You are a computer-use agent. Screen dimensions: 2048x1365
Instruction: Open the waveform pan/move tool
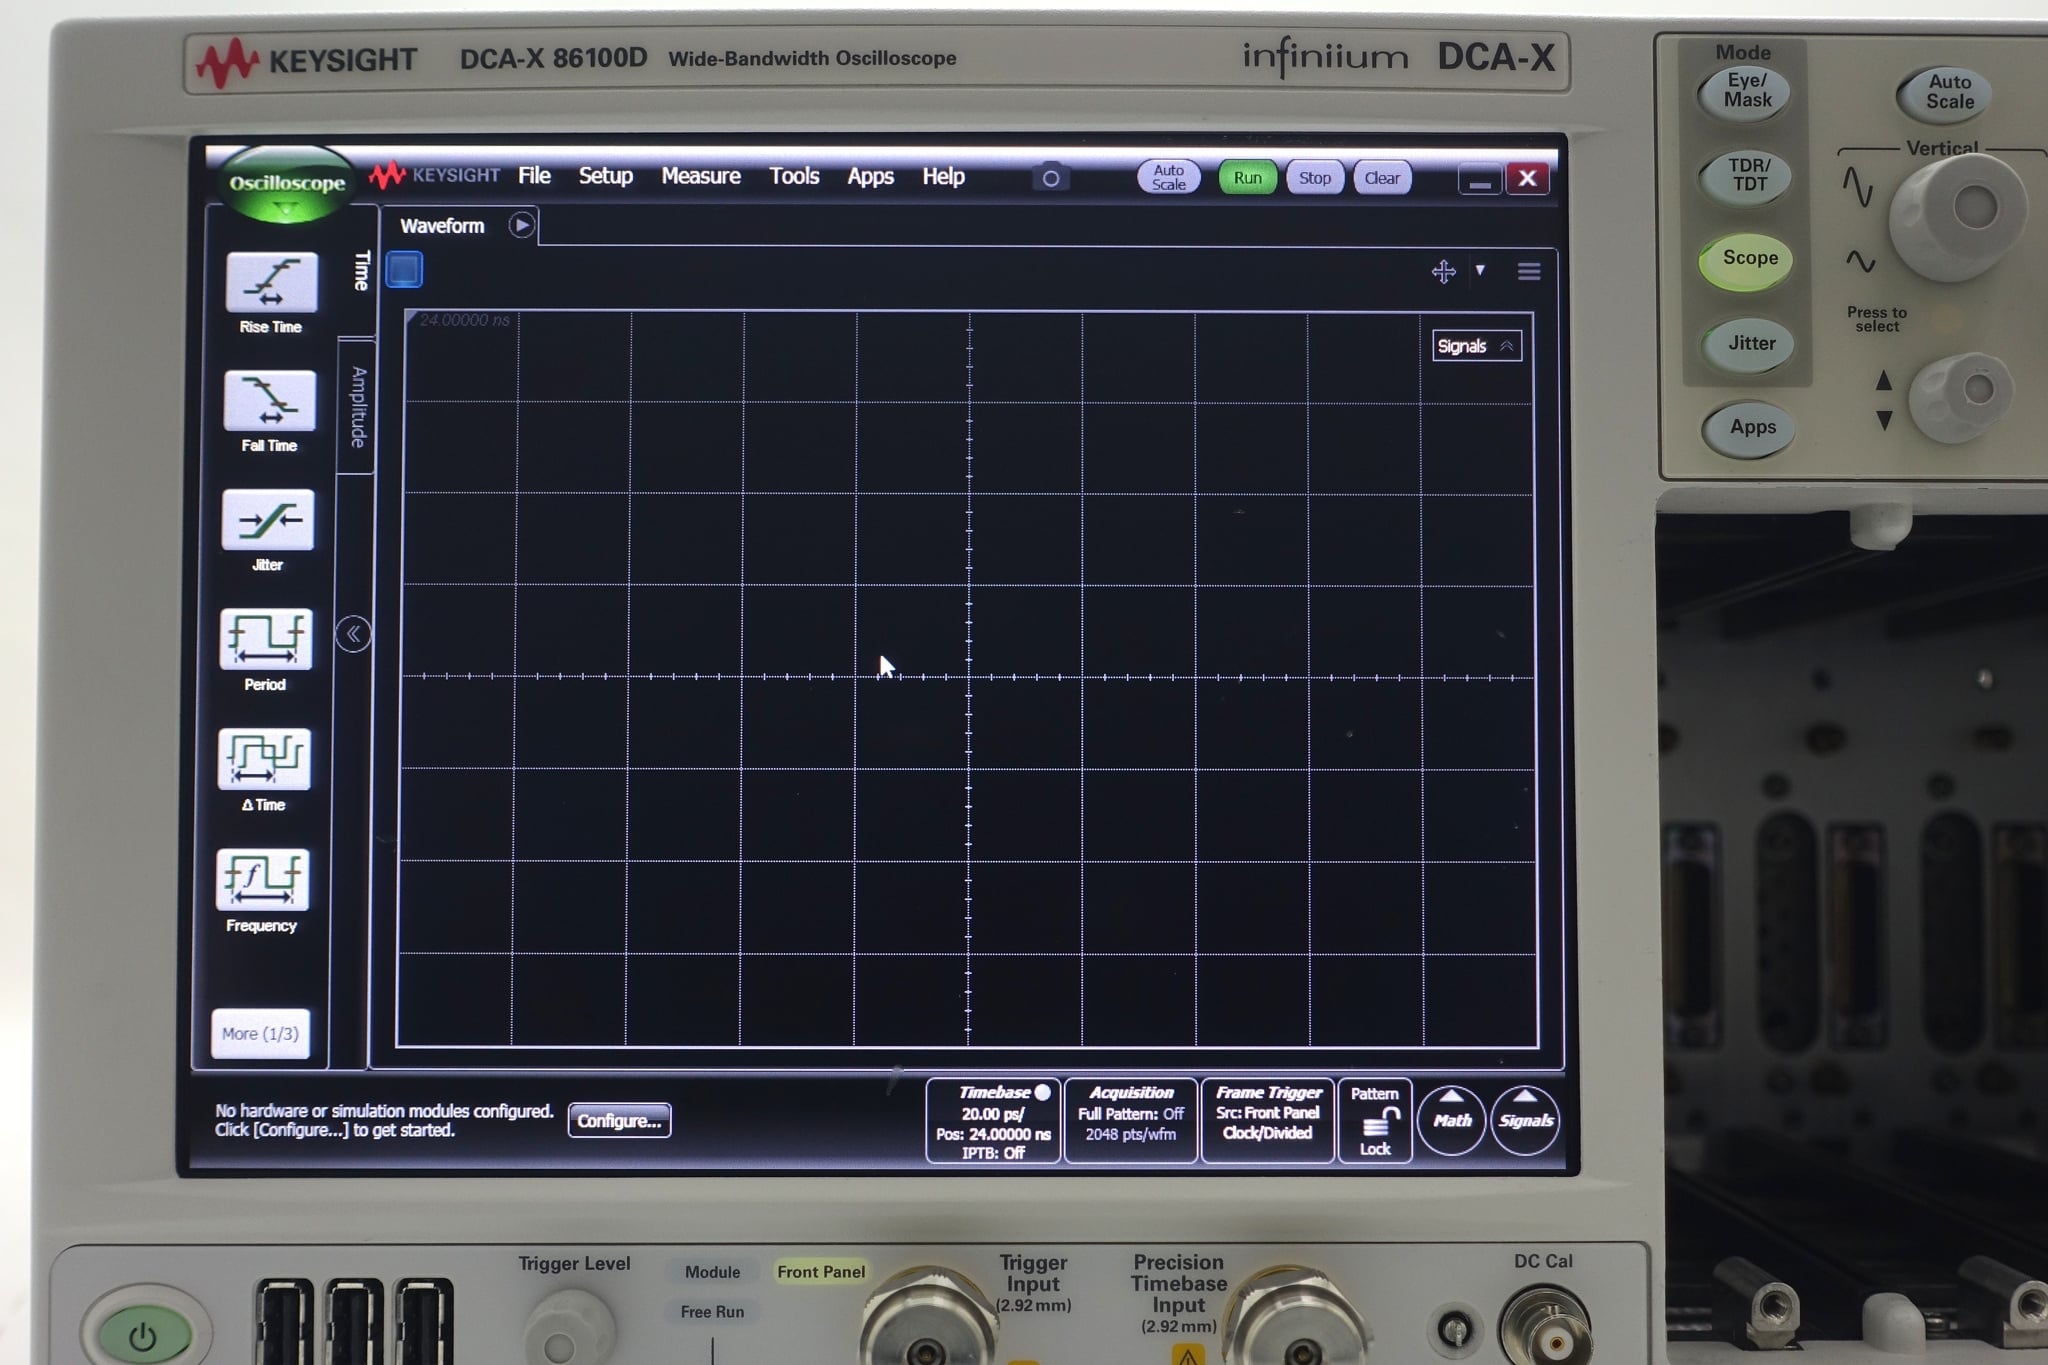(x=1444, y=271)
